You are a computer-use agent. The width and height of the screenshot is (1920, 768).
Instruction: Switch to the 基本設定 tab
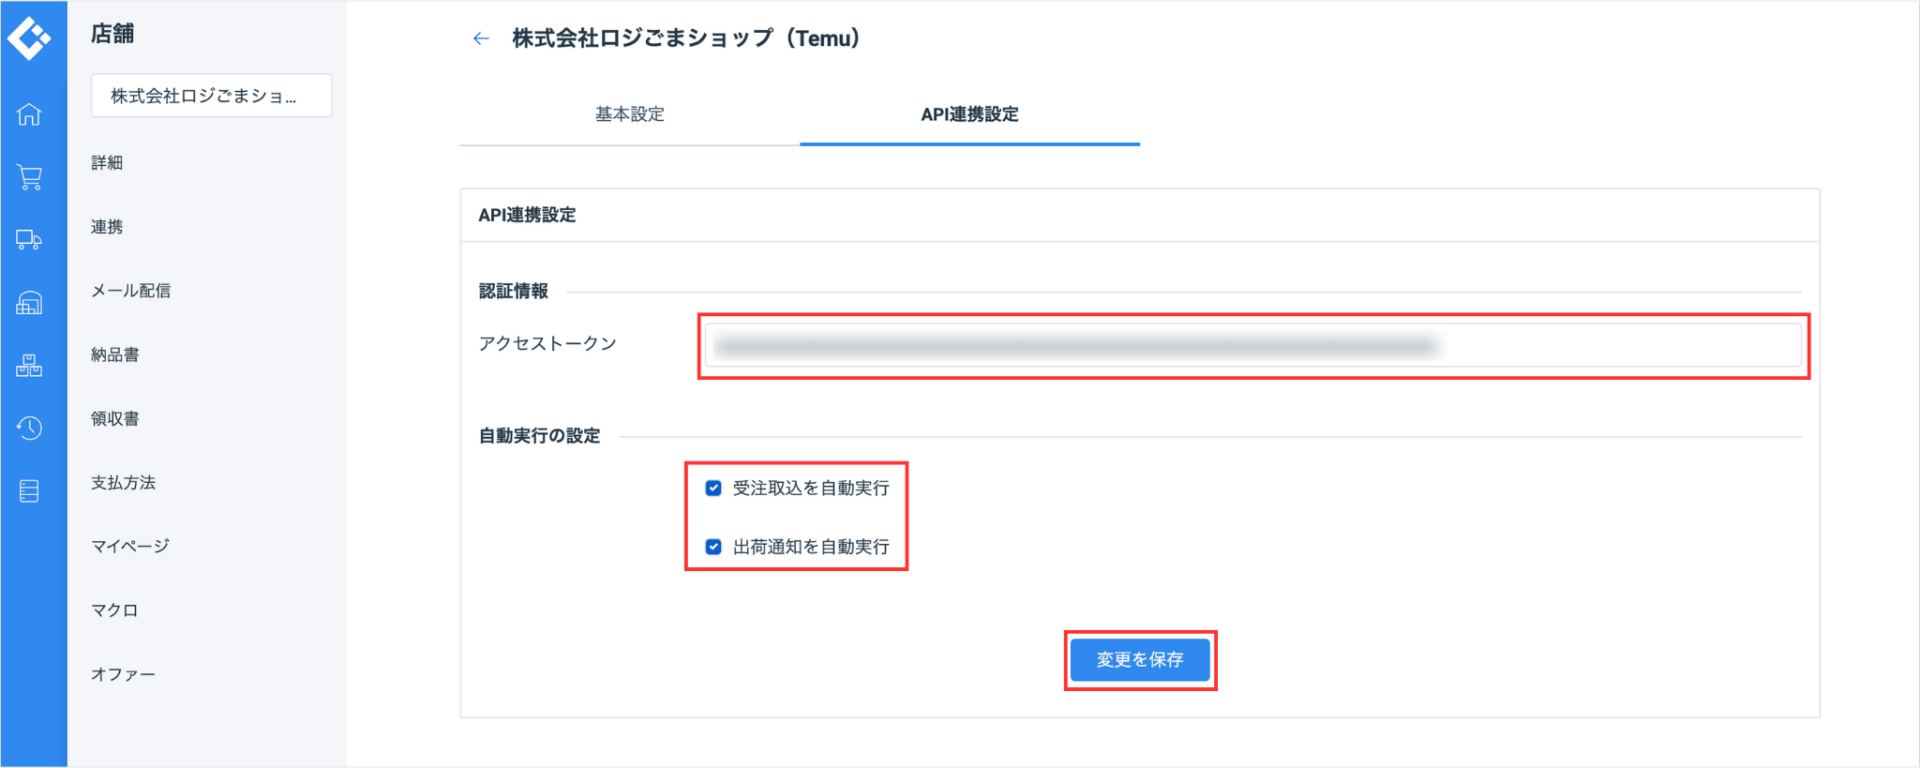pos(628,114)
